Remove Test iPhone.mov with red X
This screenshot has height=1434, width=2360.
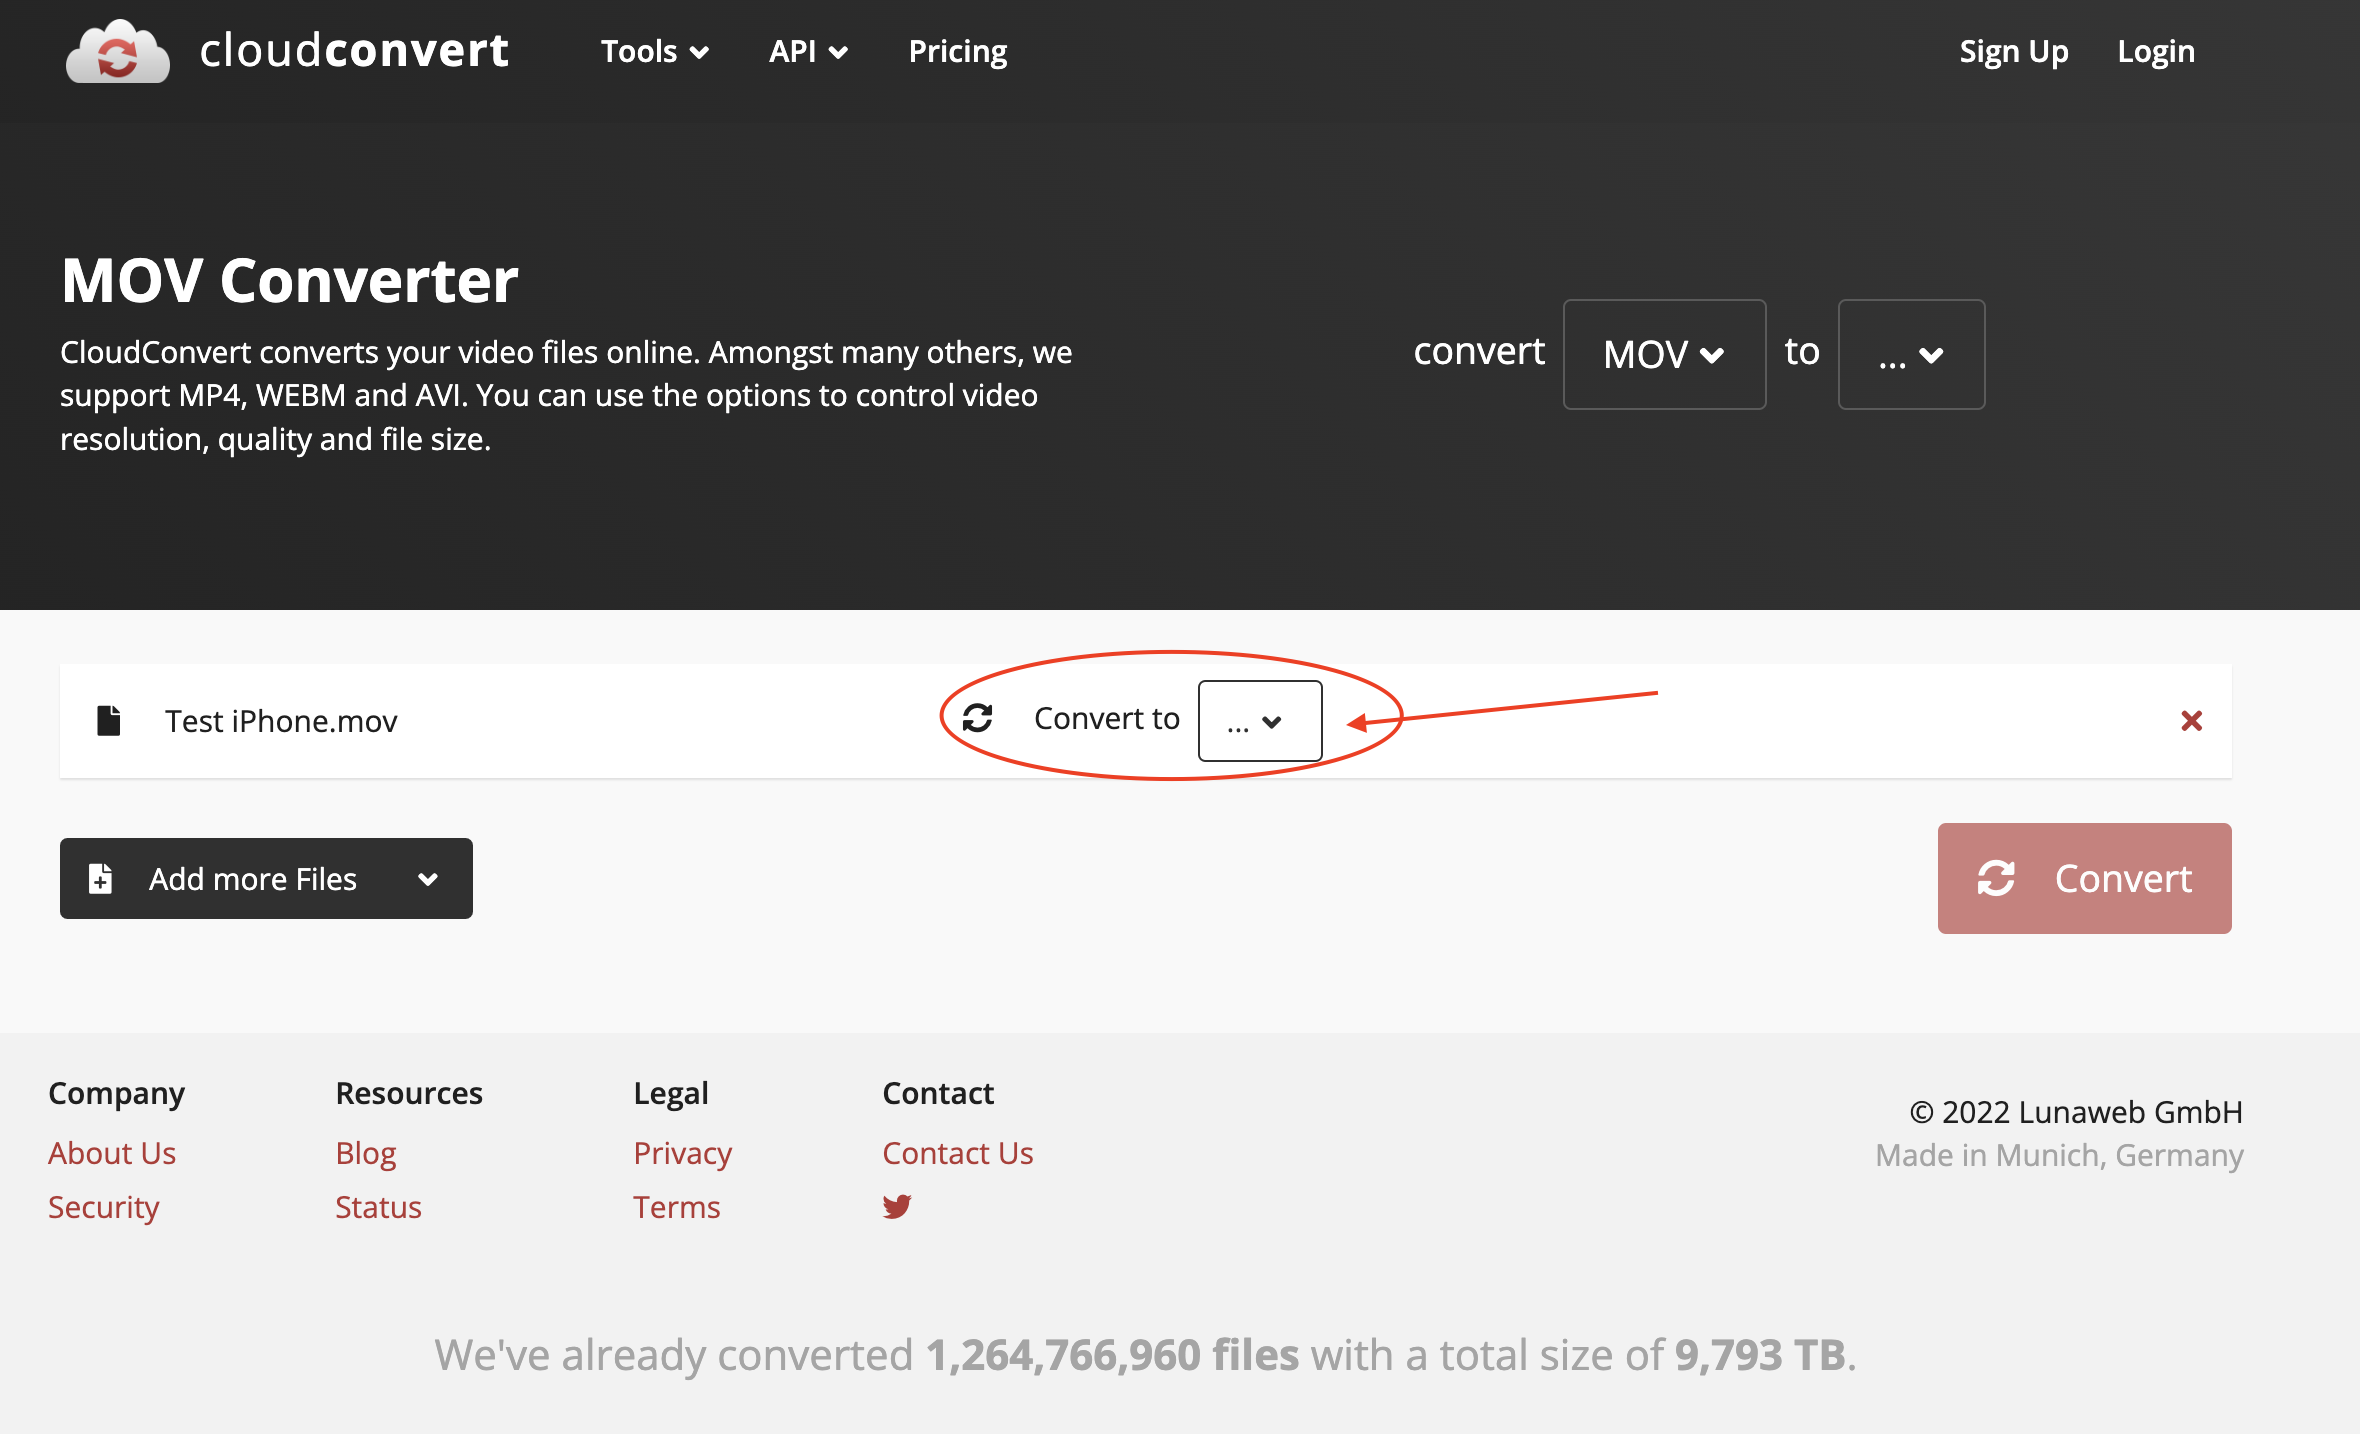point(2191,721)
